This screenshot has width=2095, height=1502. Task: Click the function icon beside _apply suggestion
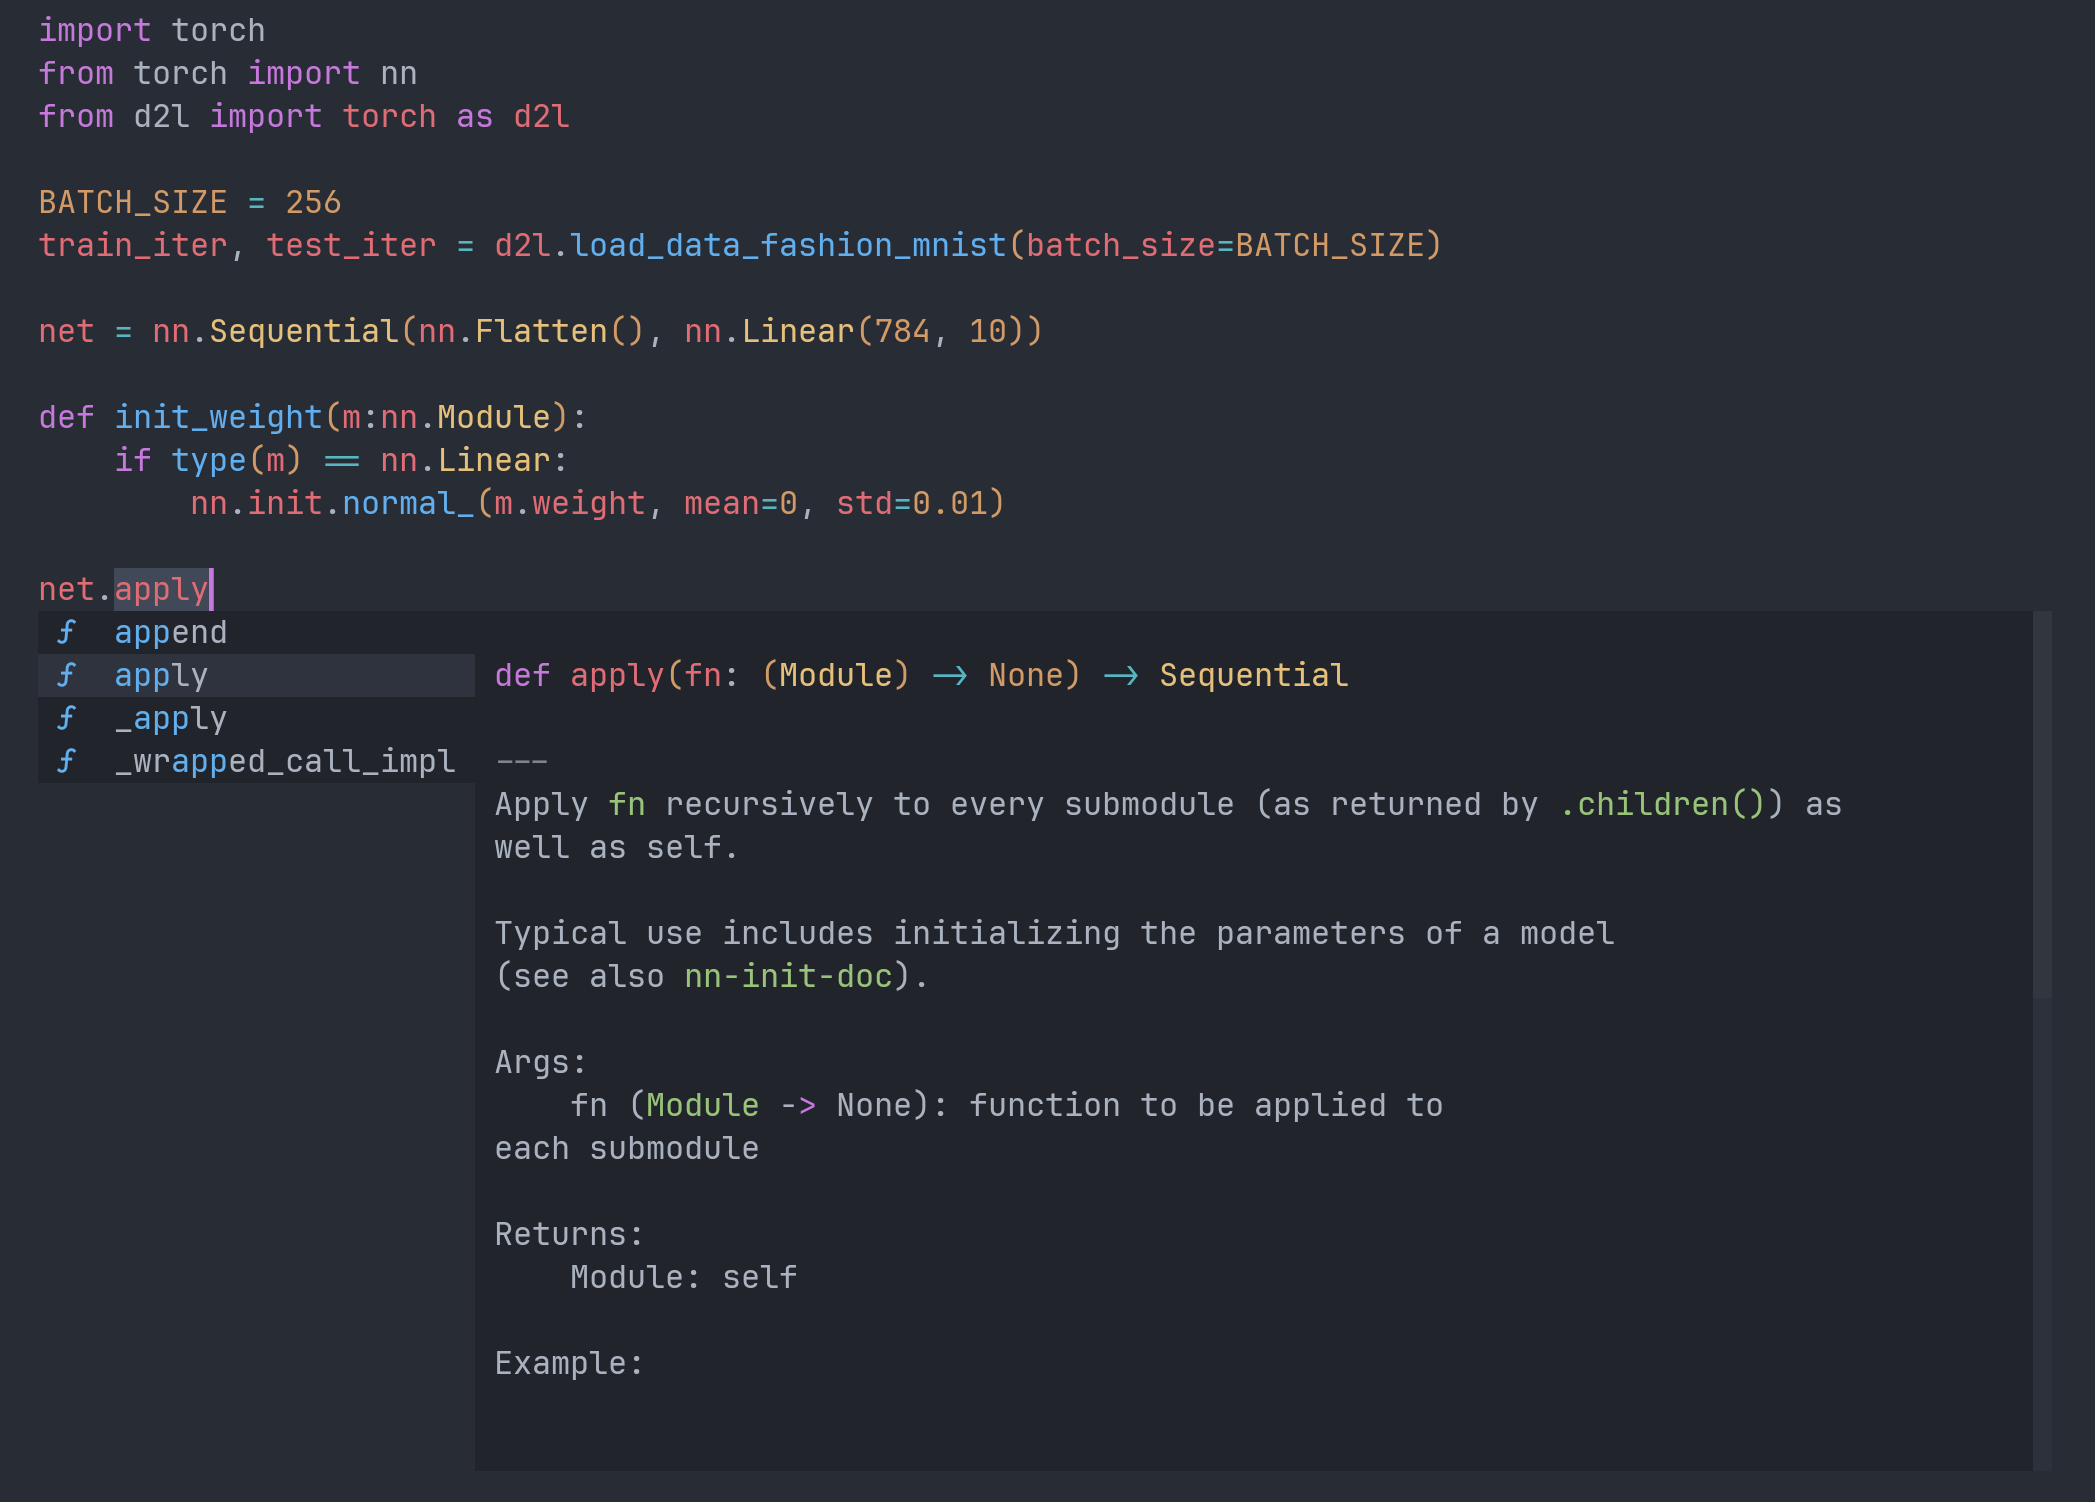tap(67, 719)
